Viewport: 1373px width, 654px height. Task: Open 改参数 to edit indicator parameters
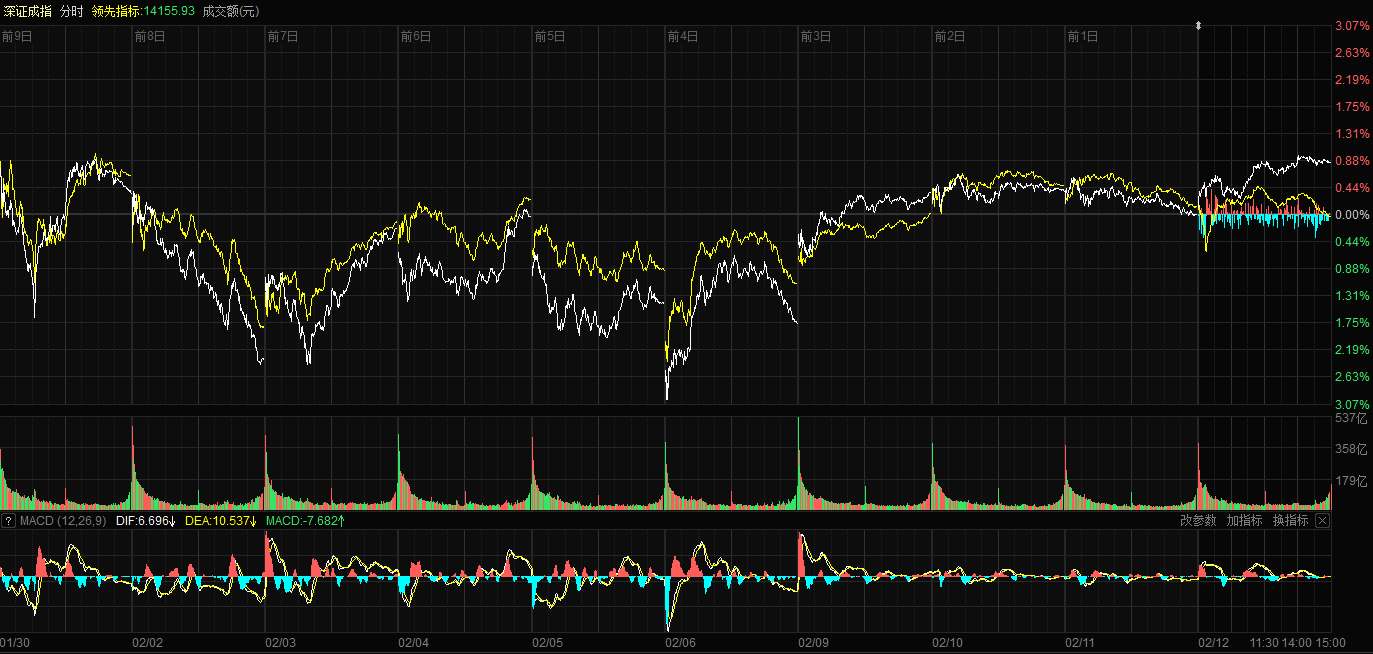[1198, 521]
